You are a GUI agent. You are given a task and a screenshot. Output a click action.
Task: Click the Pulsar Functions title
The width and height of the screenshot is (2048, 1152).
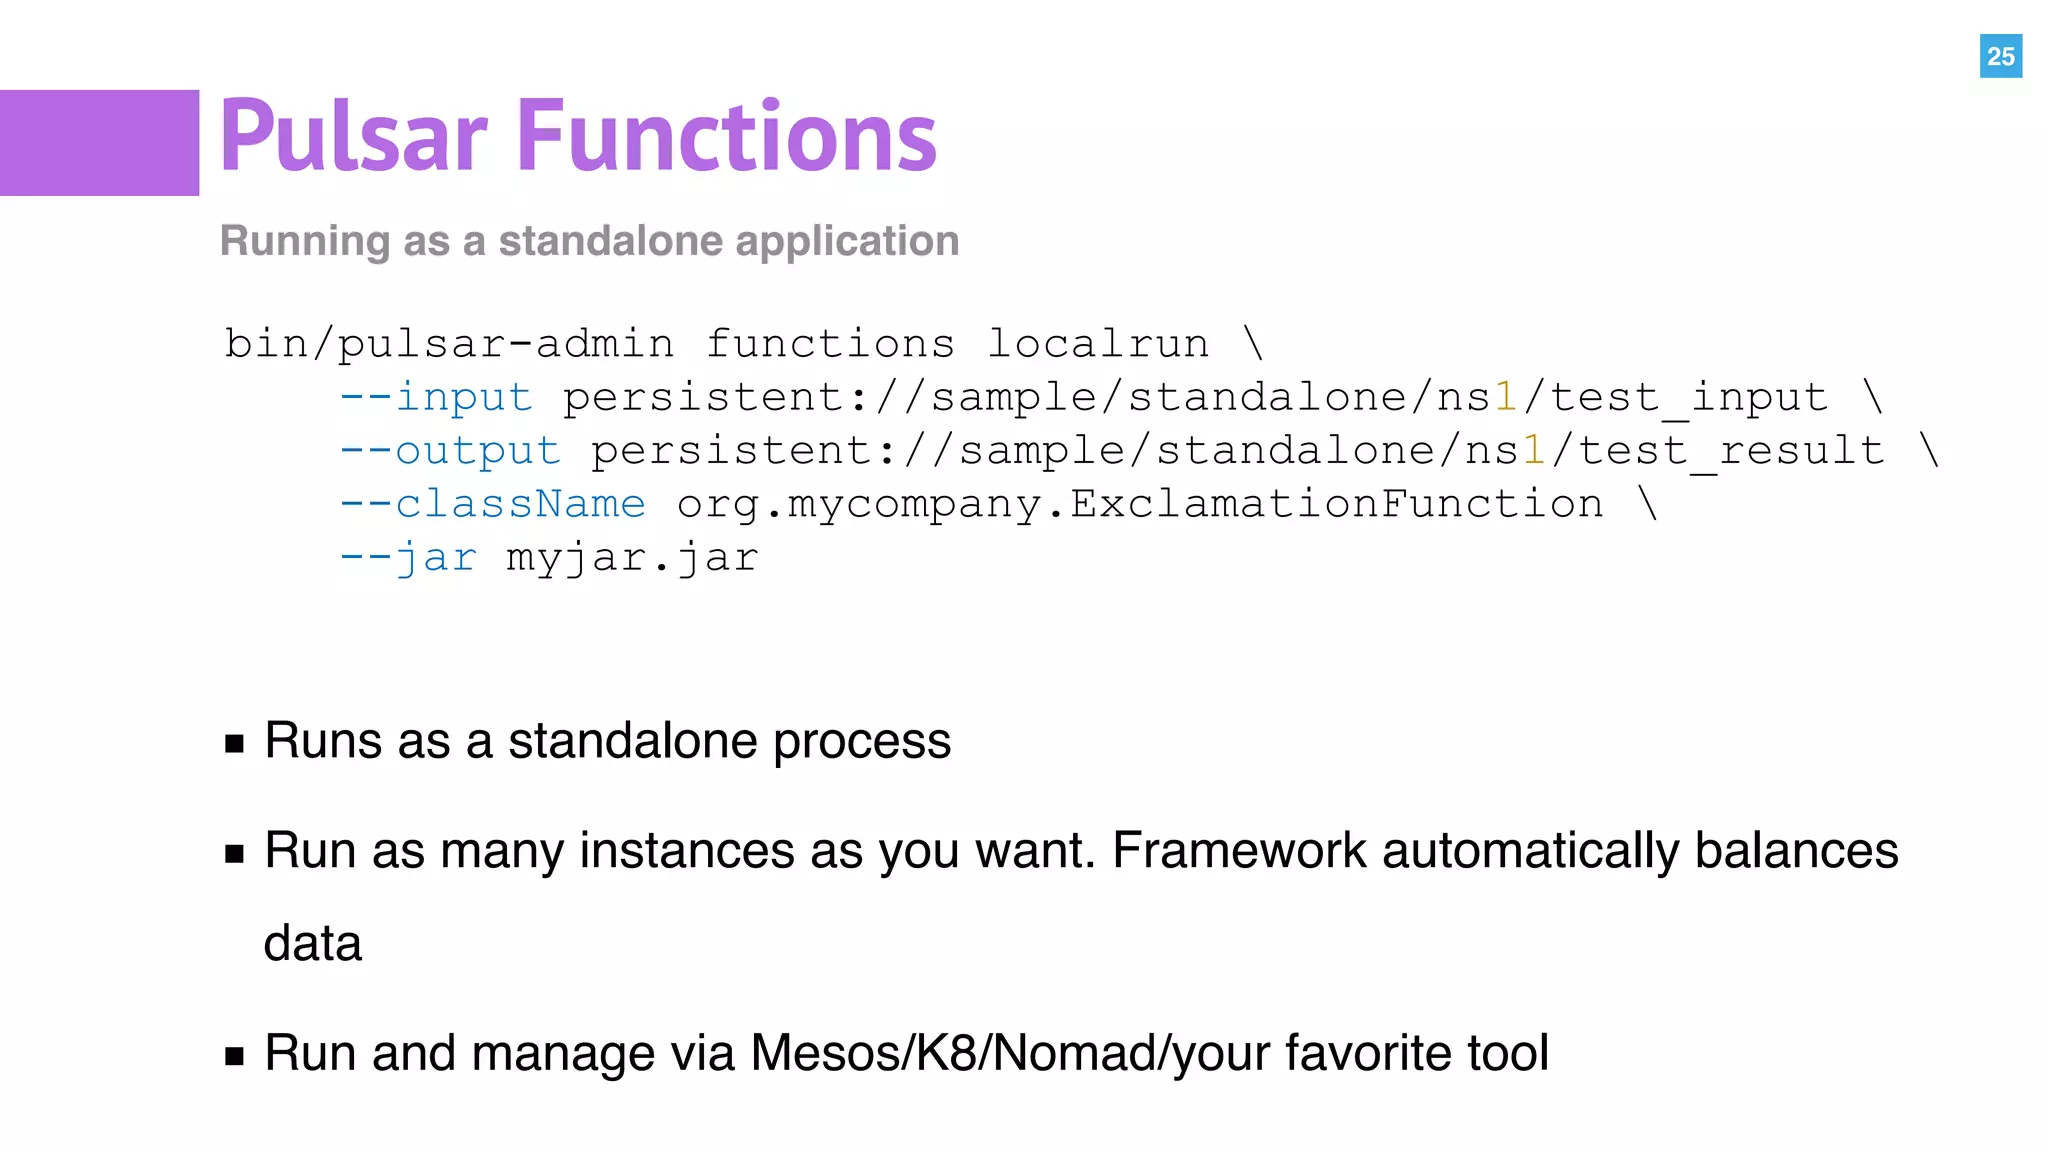coord(577,136)
